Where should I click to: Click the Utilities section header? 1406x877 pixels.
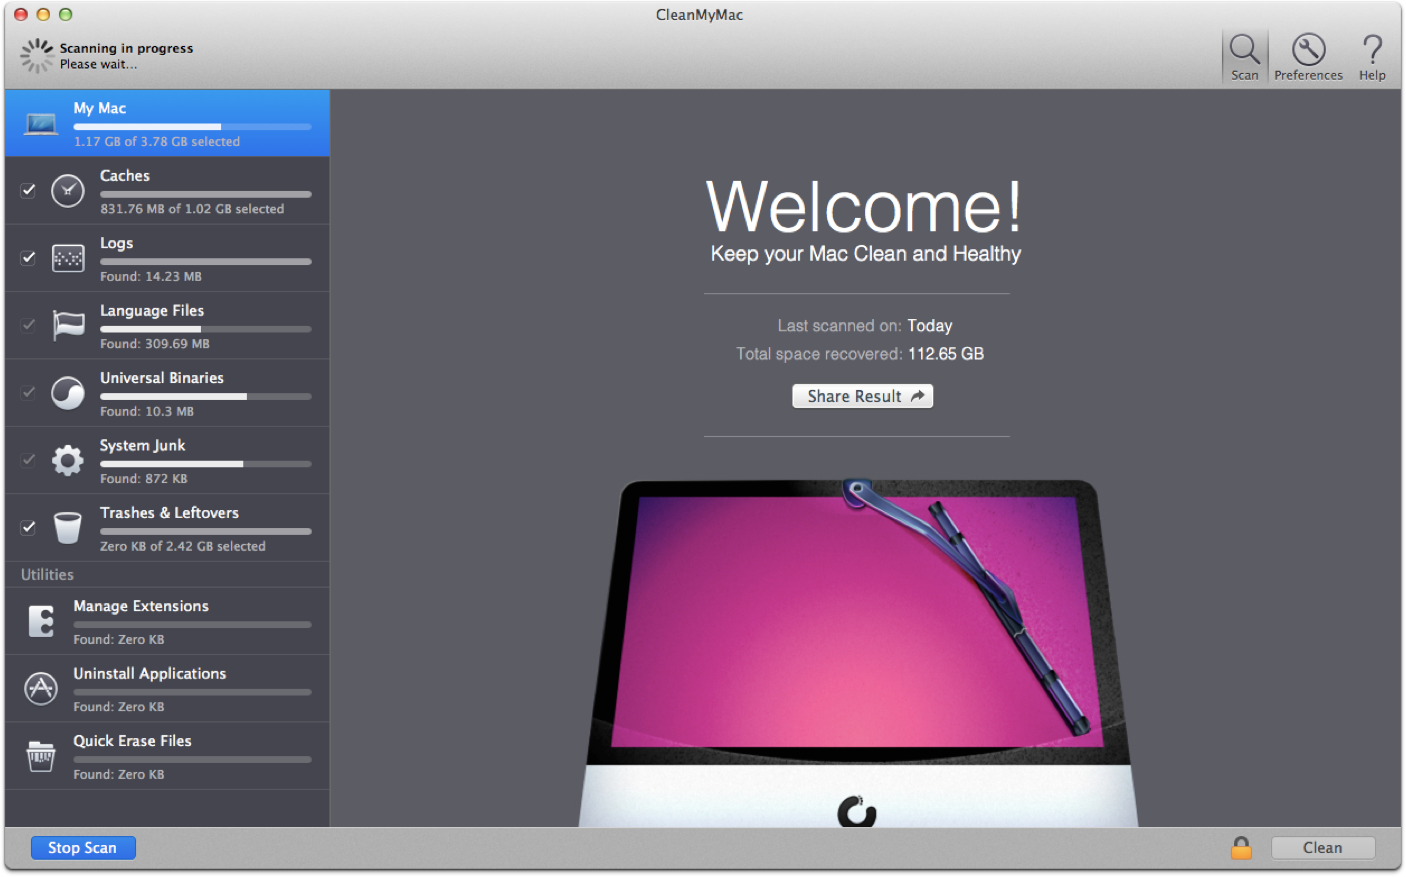point(47,575)
